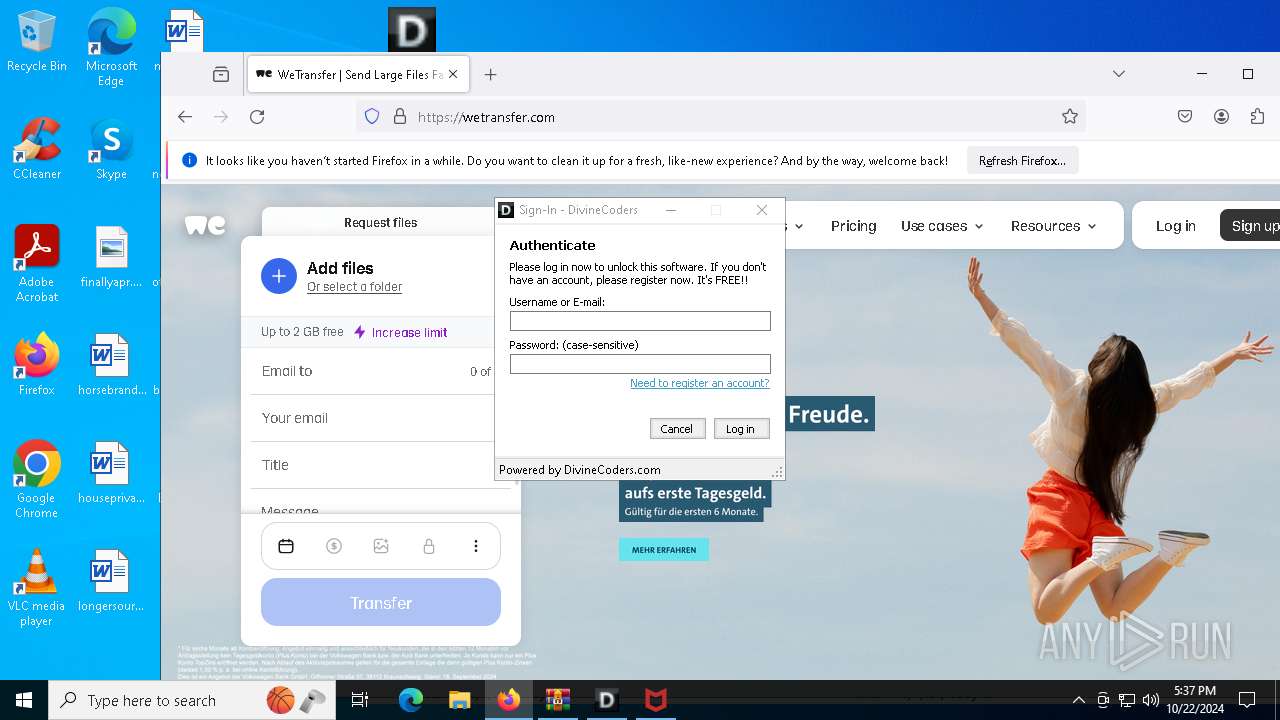Launch Microsoft Edge desktop shortcut
Screen dimensions: 1280x720
point(111,46)
